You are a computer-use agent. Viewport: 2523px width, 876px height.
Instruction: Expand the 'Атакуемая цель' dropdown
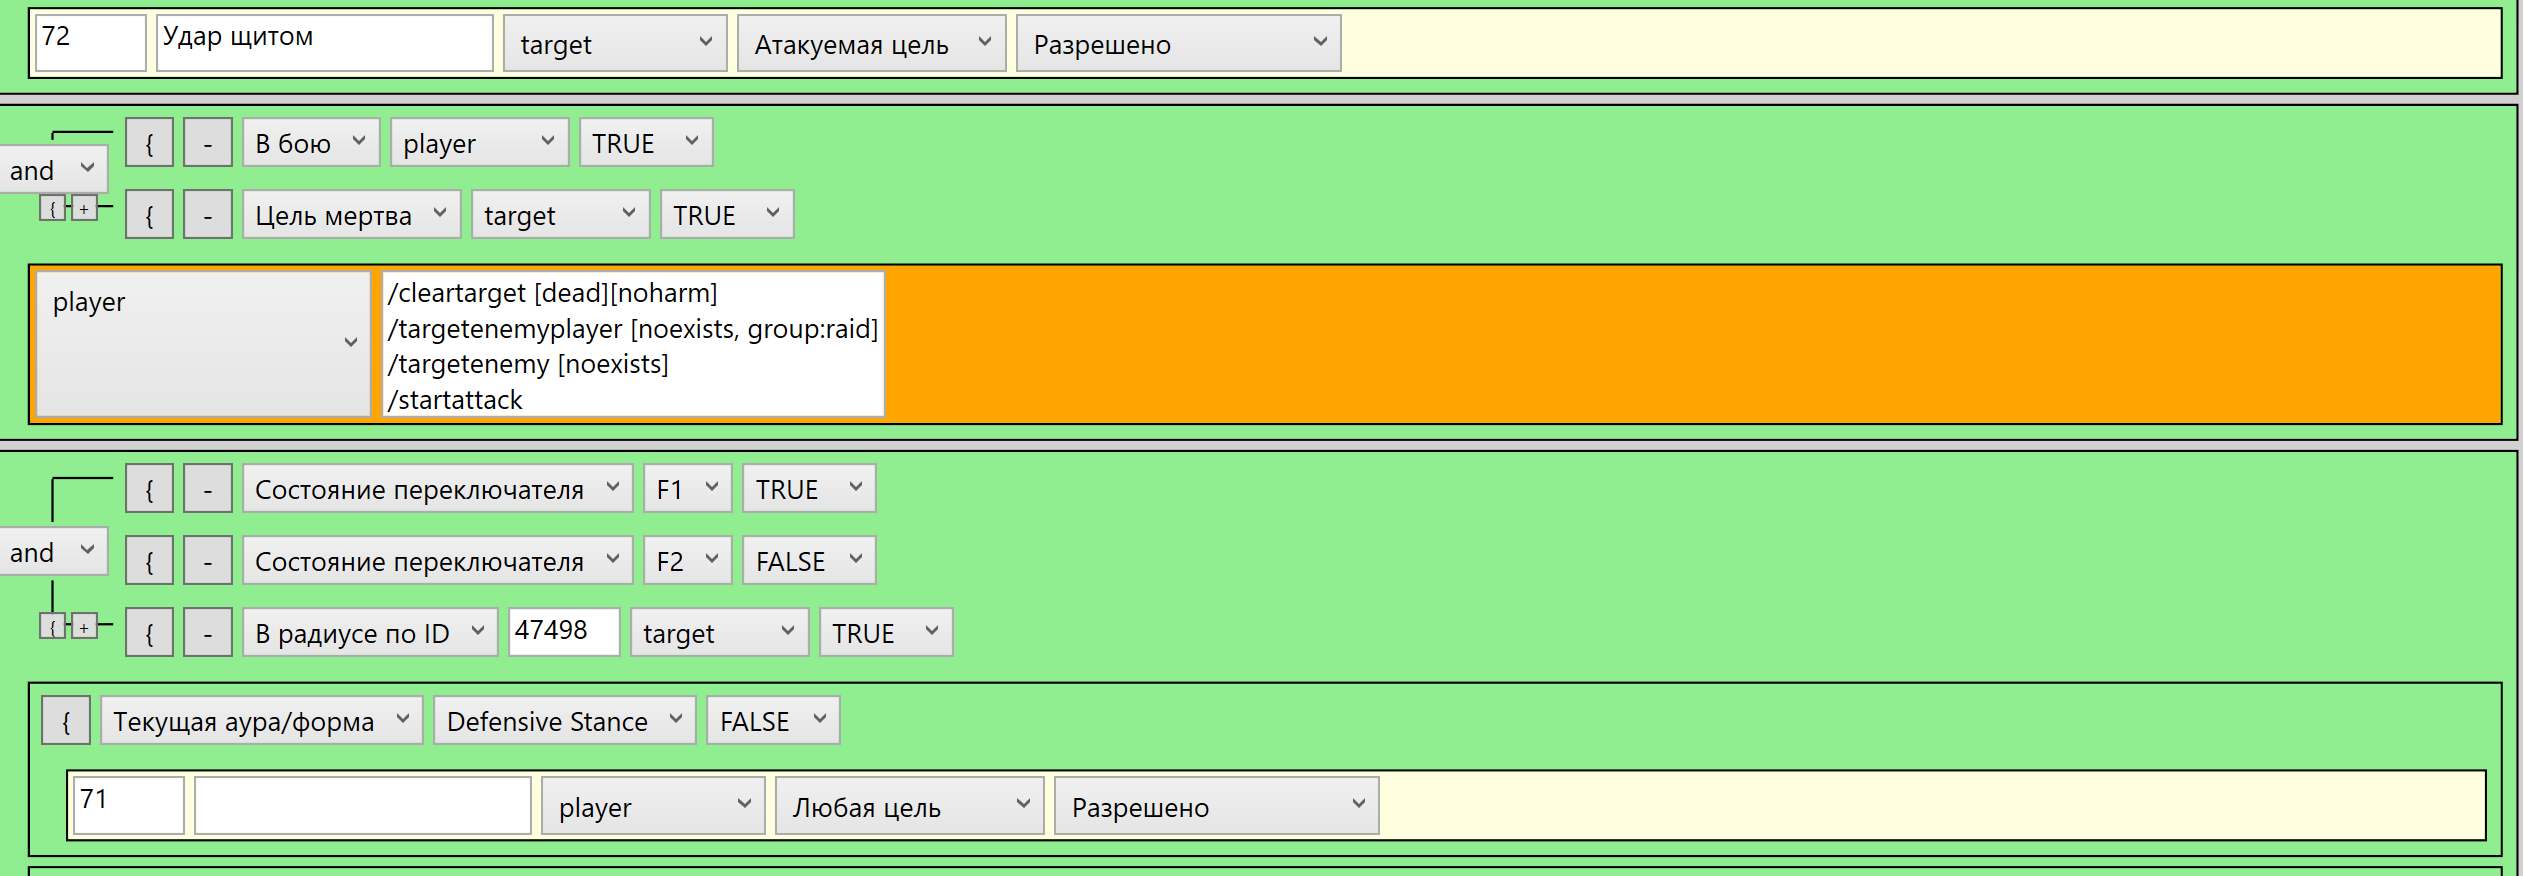(x=870, y=44)
